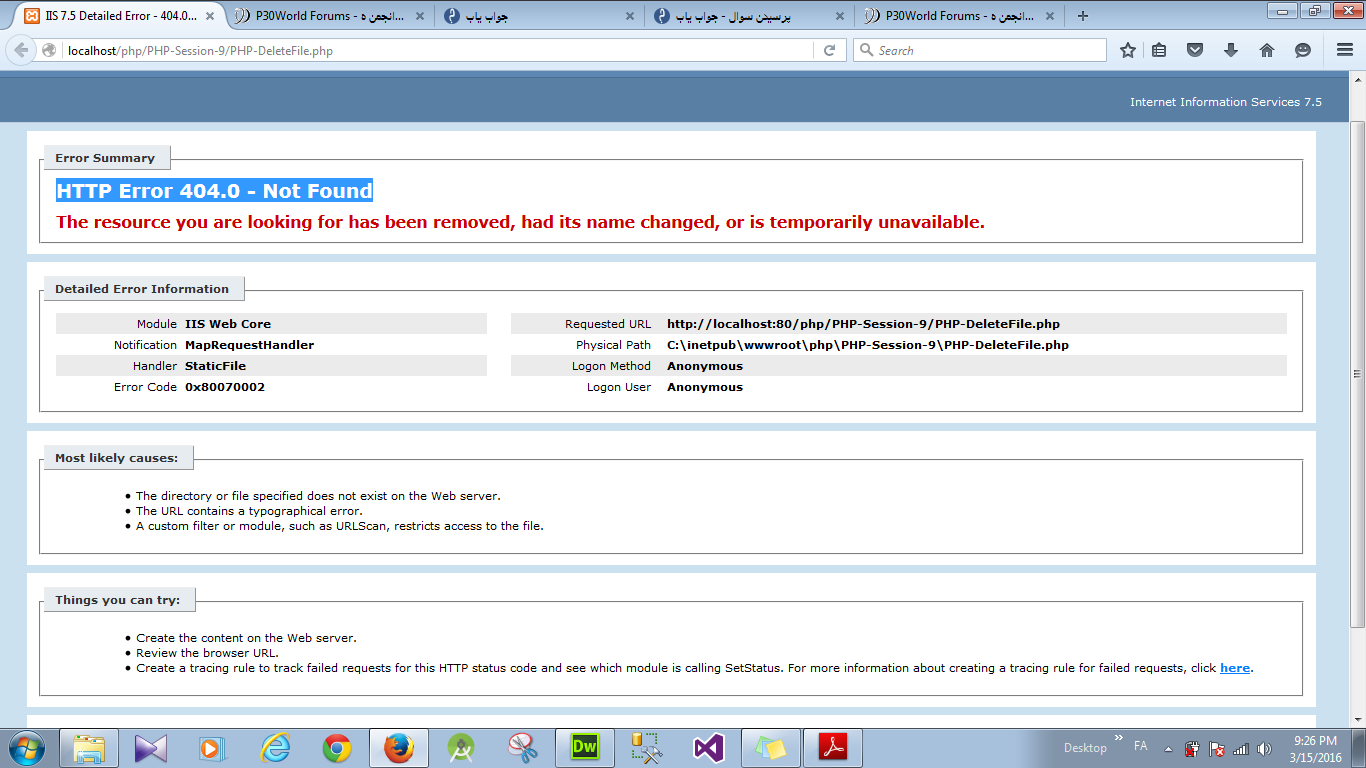This screenshot has height=768, width=1366.
Task: Show hidden tray icons arrow
Action: click(x=1166, y=748)
